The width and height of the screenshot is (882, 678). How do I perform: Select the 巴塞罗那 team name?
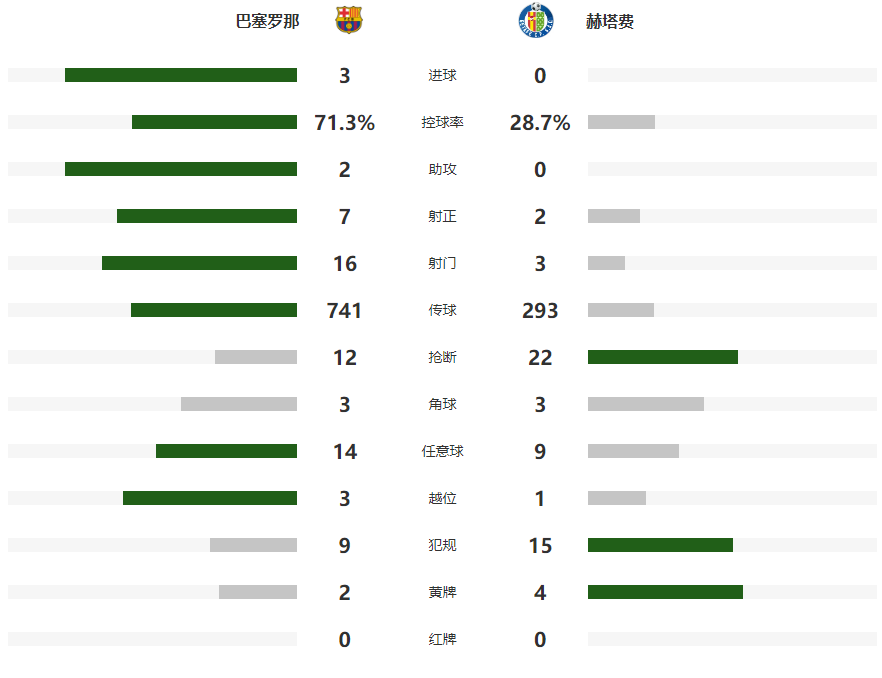point(267,21)
